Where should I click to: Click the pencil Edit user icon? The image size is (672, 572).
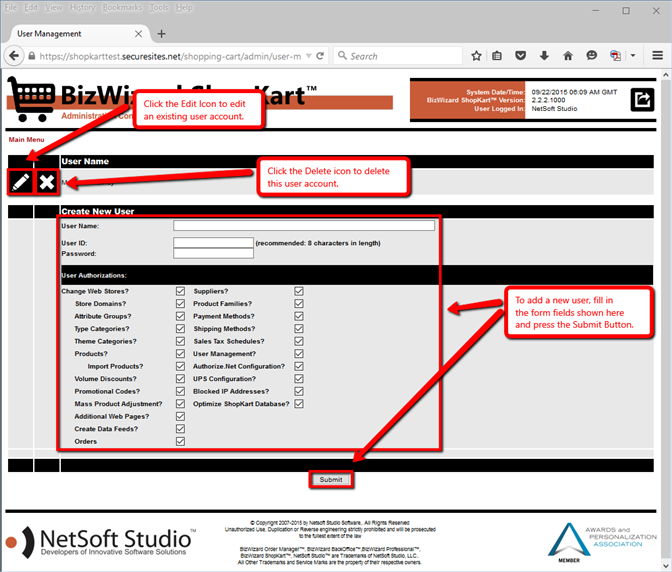pyautogui.click(x=21, y=182)
